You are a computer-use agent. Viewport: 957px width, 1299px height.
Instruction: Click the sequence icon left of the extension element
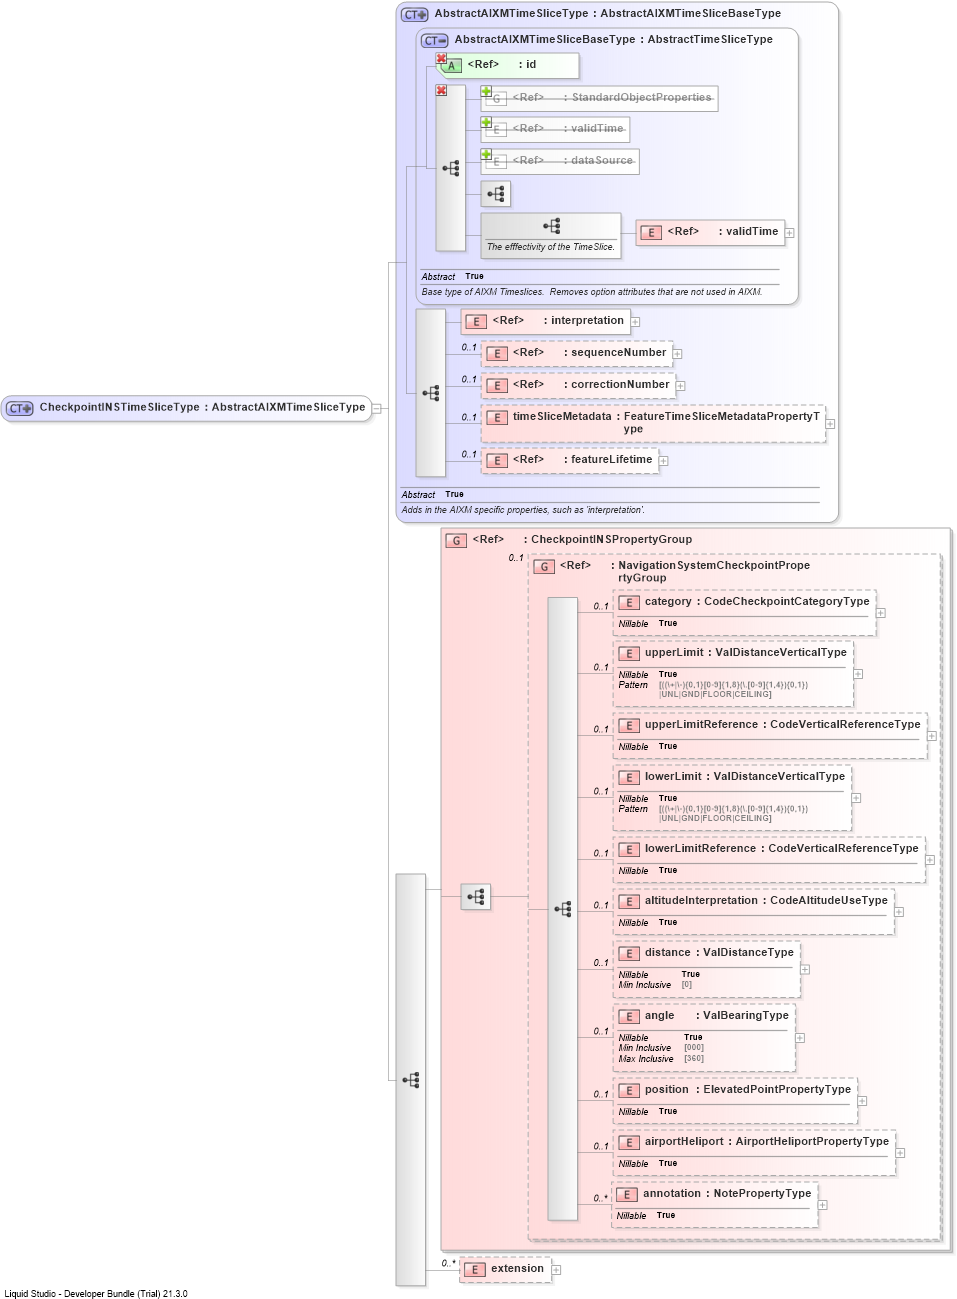tap(411, 1080)
